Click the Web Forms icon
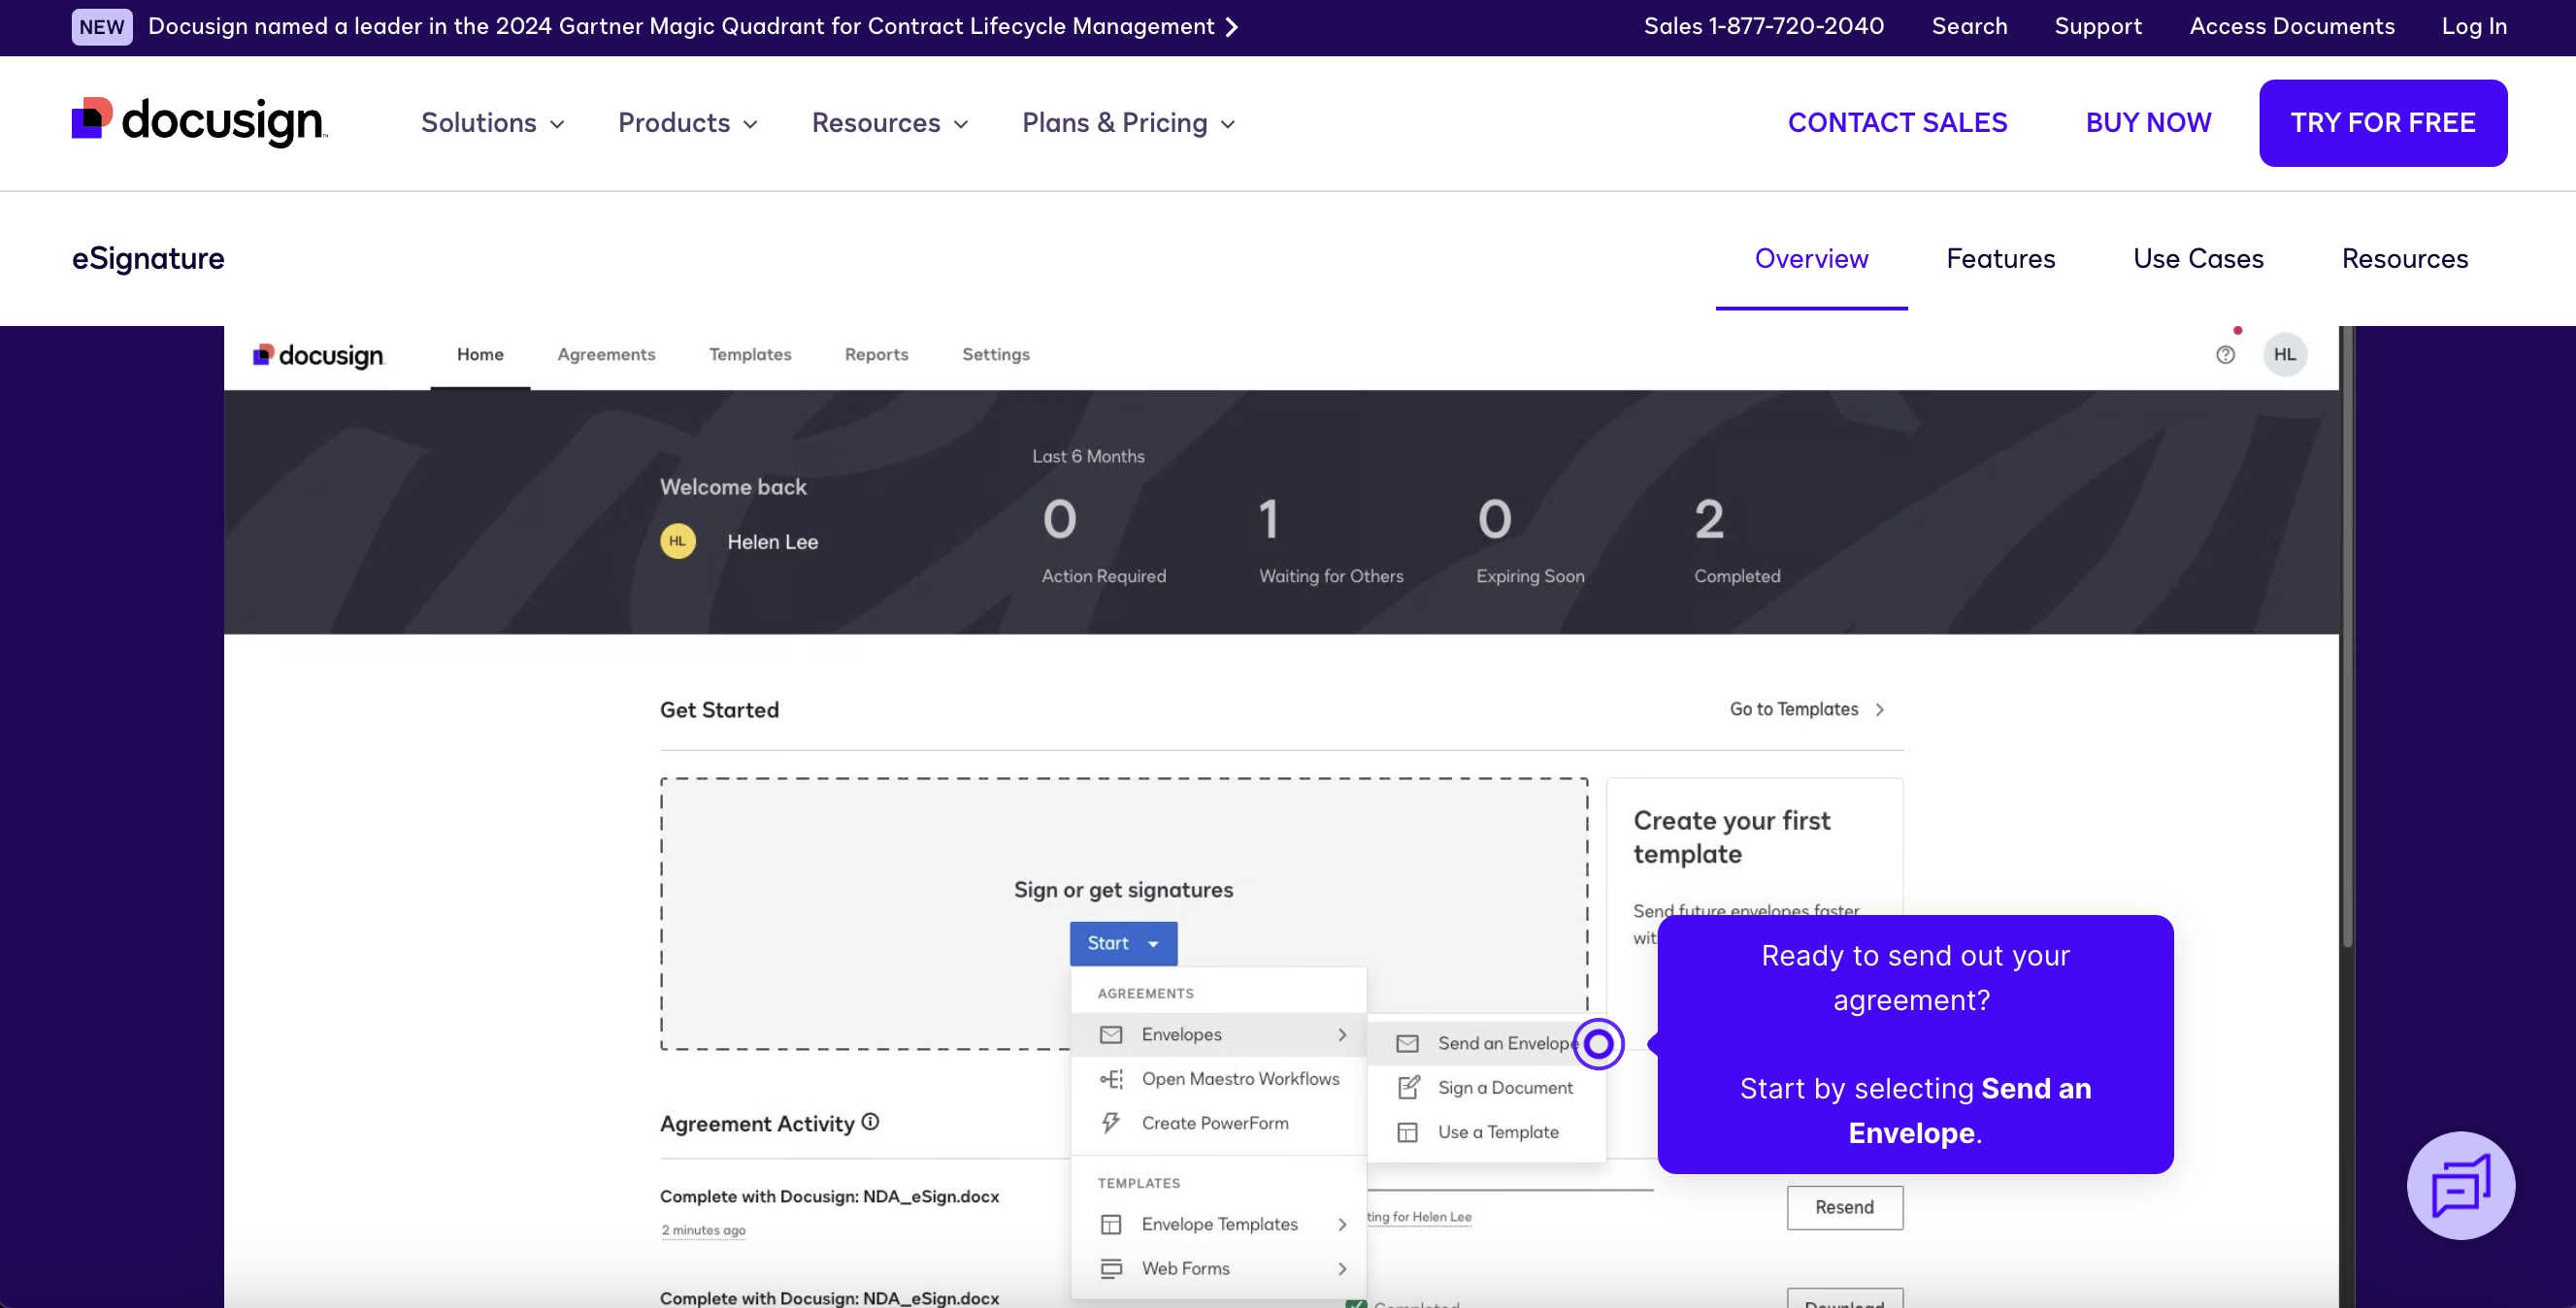The width and height of the screenshot is (2576, 1308). [1111, 1268]
